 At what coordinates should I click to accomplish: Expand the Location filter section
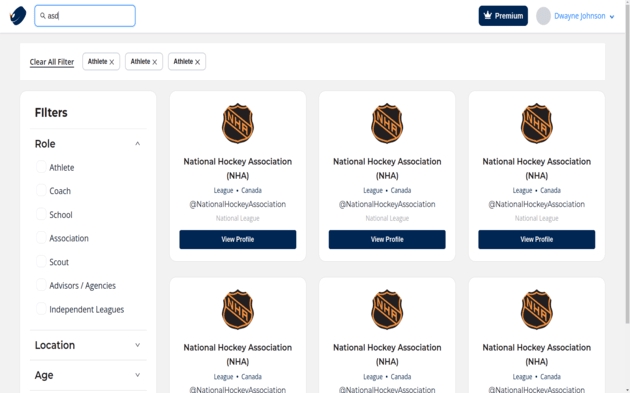point(137,345)
